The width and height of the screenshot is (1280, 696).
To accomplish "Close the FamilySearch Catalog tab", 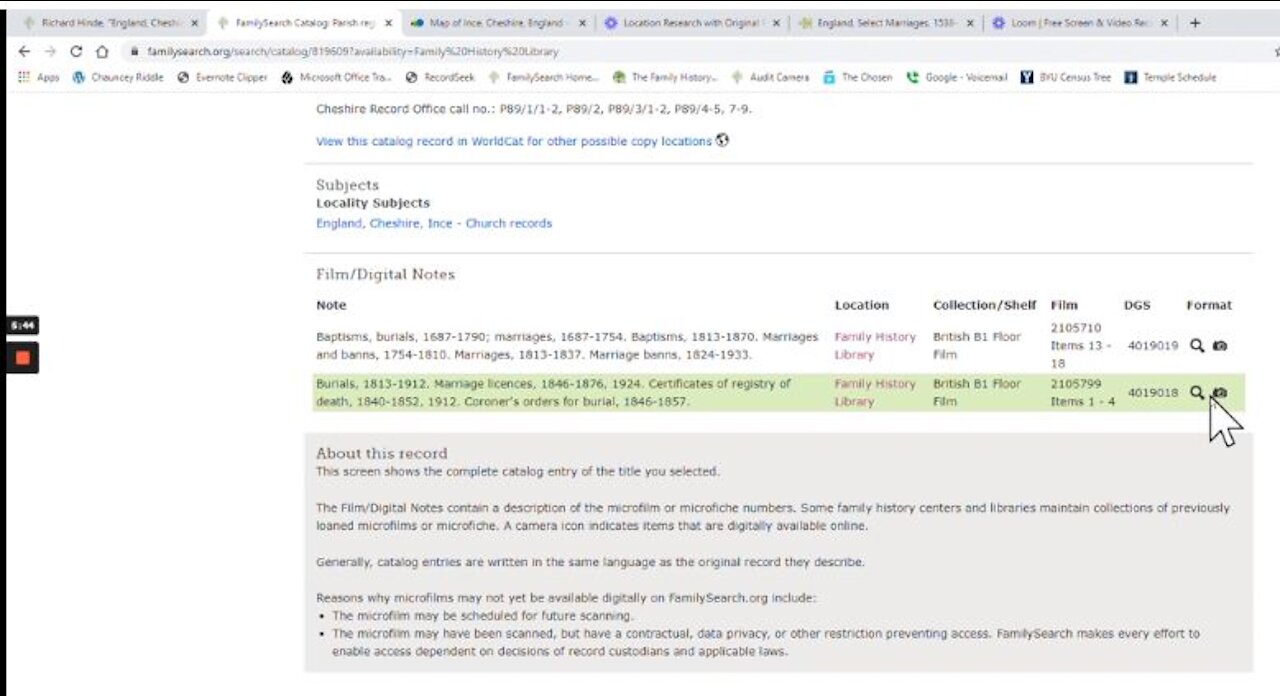I will point(388,23).
